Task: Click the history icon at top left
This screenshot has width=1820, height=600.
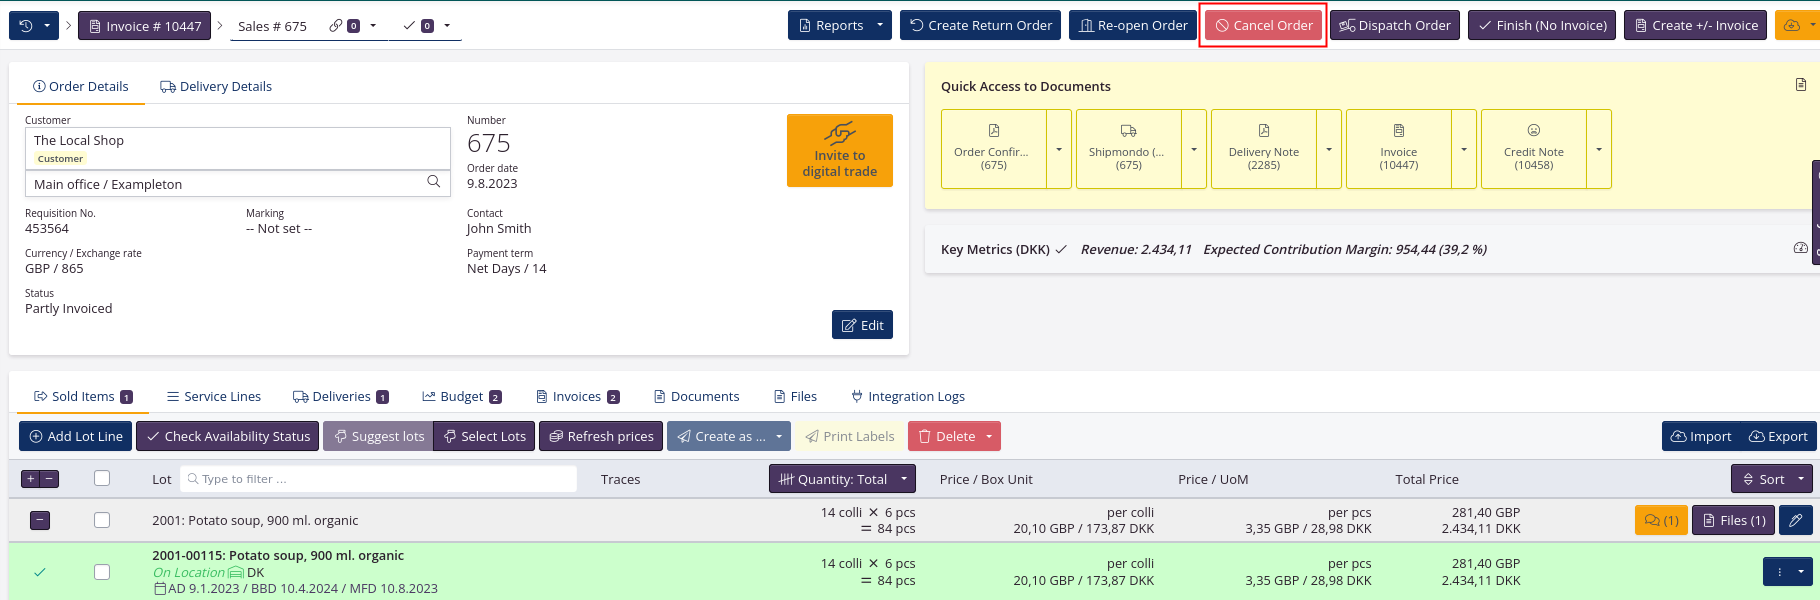Action: [26, 26]
